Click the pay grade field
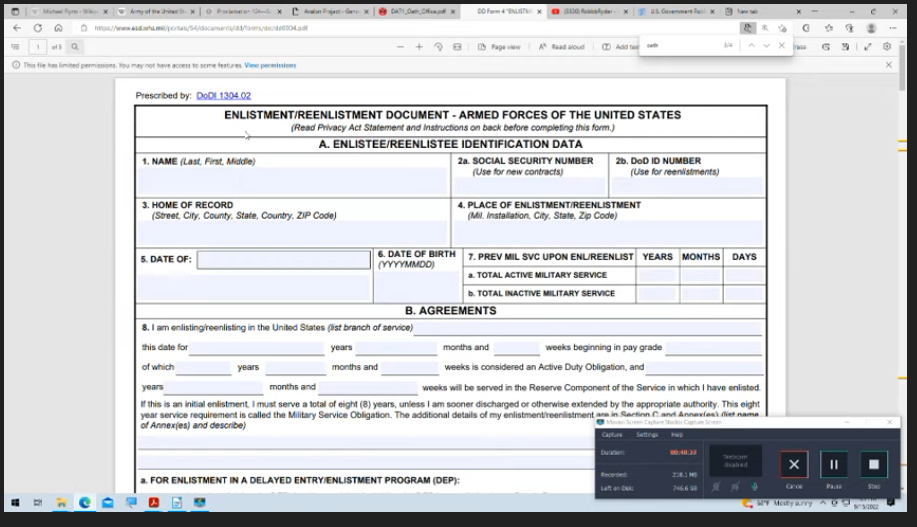The image size is (917, 527). (713, 348)
